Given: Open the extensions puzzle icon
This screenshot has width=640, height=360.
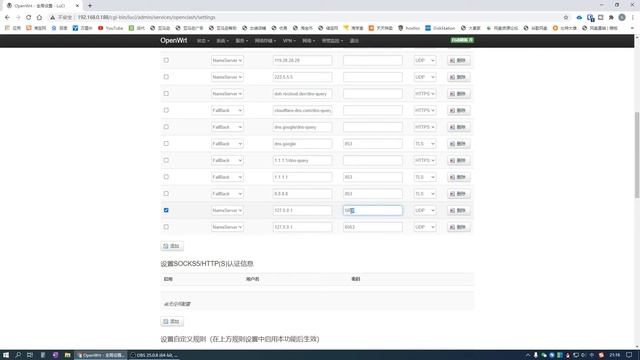Looking at the screenshot, I should [x=611, y=18].
